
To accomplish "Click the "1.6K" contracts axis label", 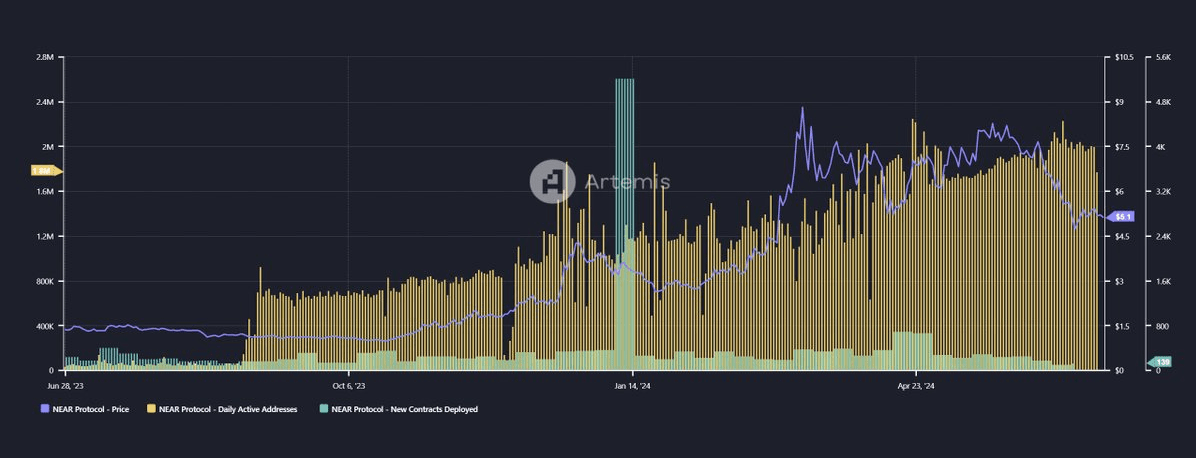I will tap(1164, 281).
